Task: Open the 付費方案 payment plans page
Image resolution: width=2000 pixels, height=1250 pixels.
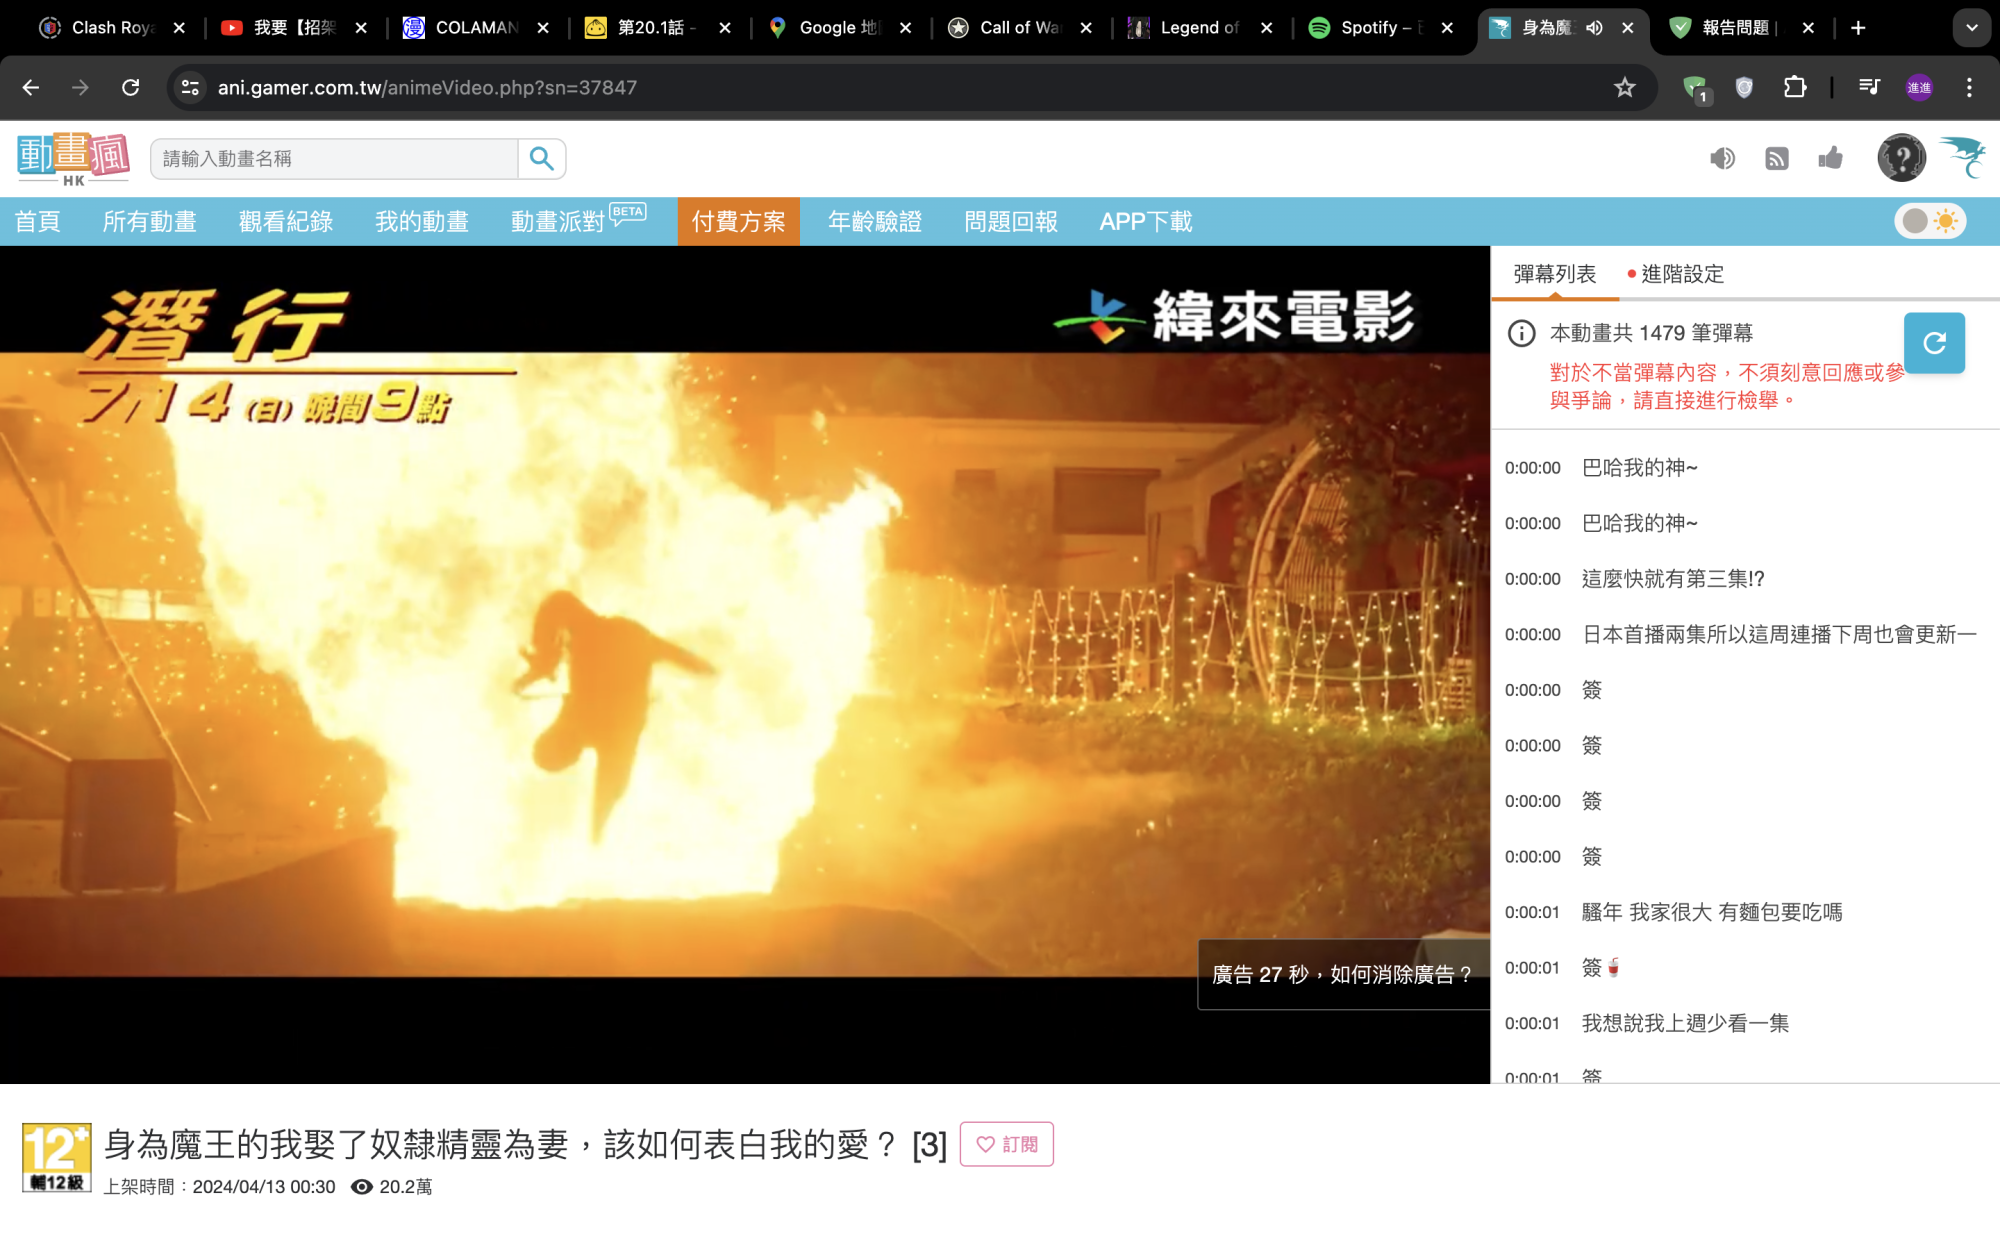Action: (x=738, y=222)
